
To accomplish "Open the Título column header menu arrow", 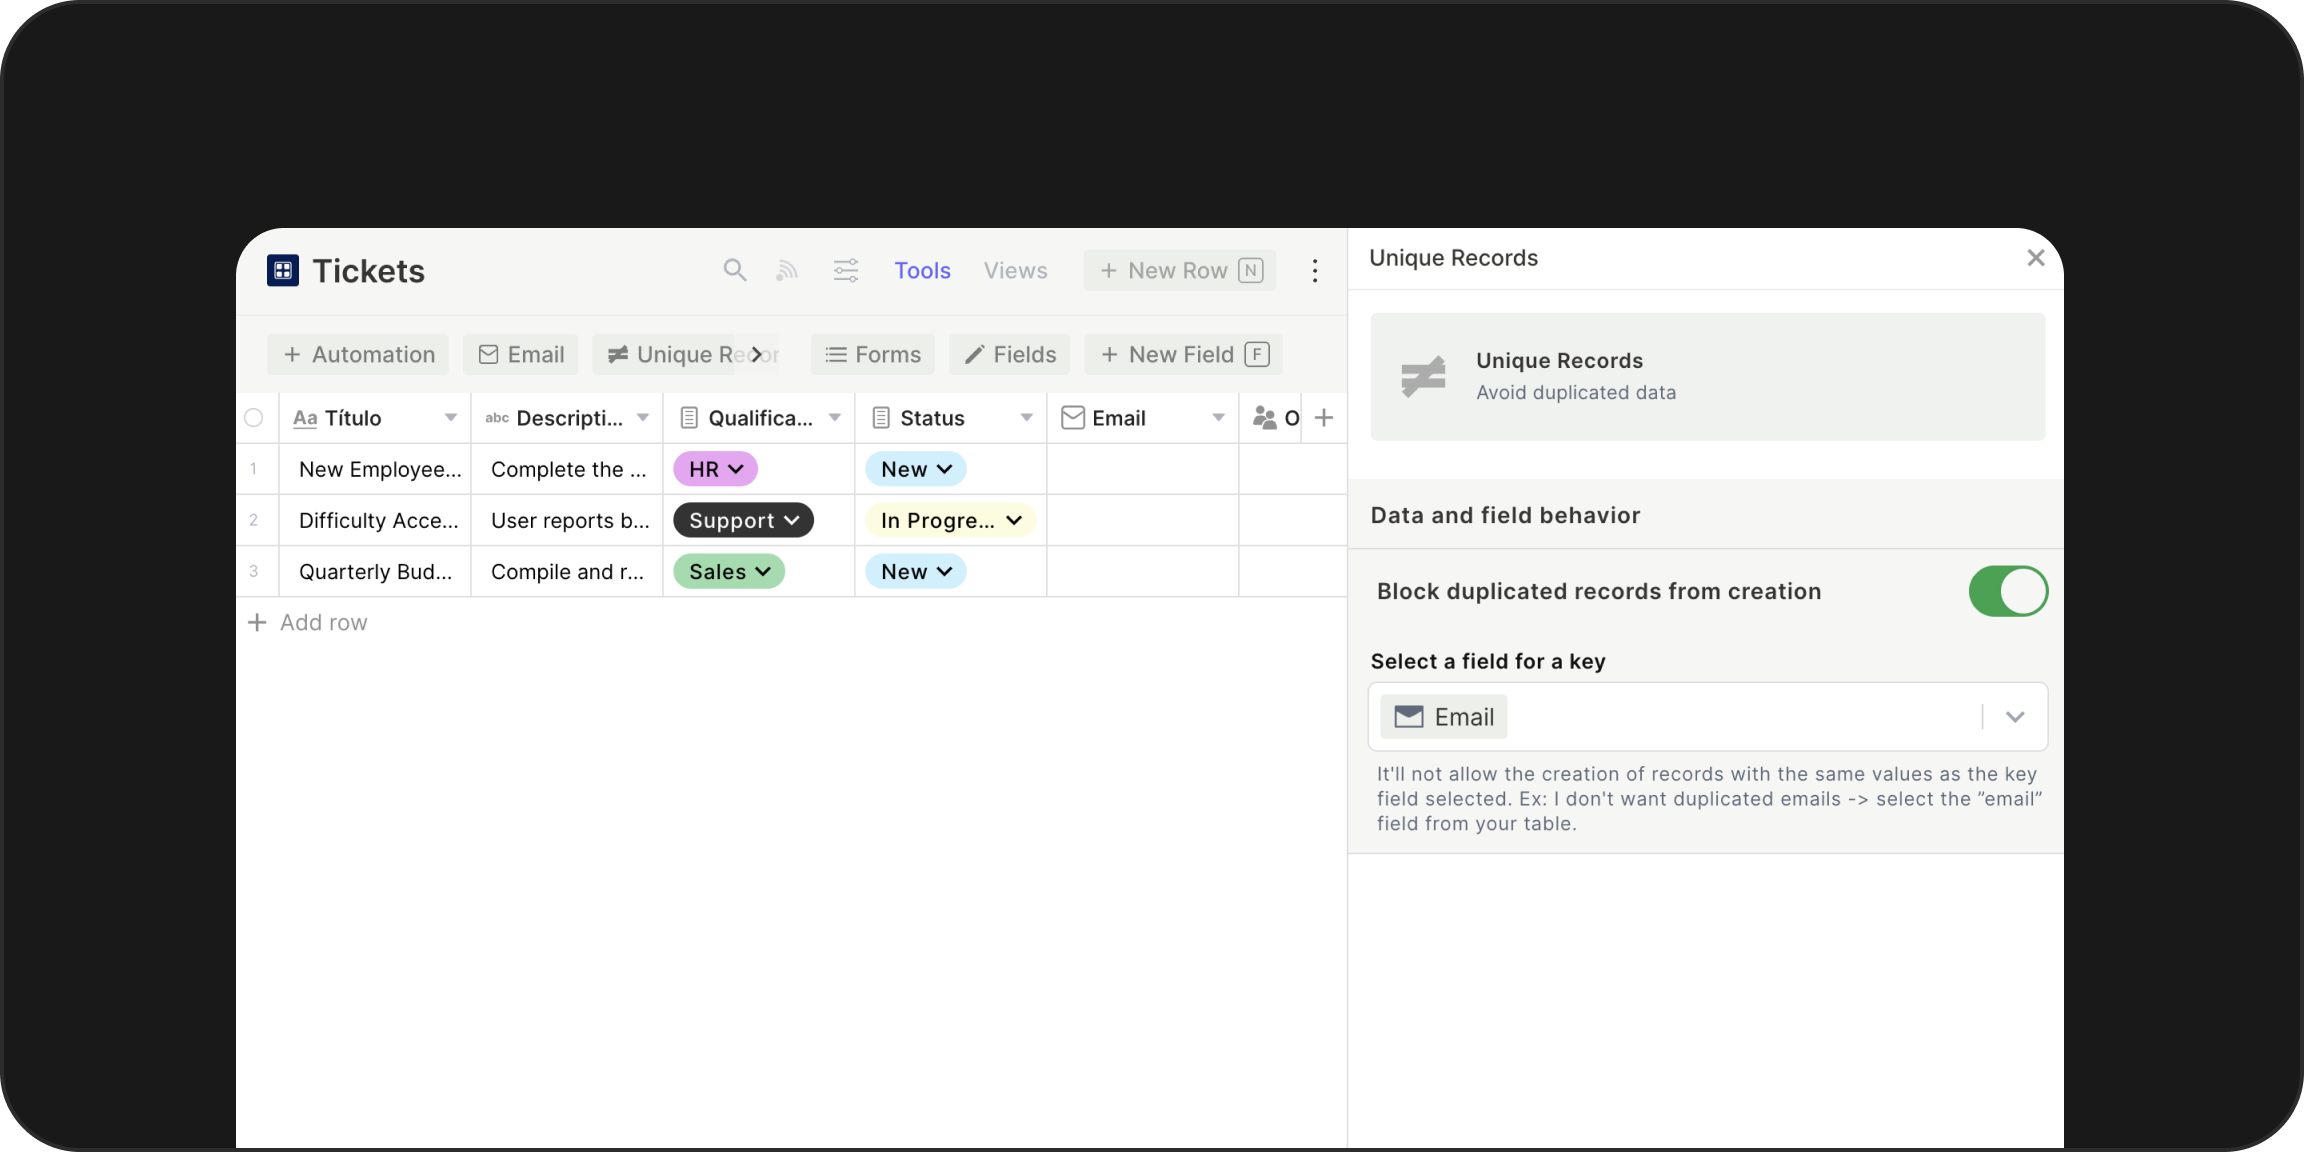I will [451, 418].
